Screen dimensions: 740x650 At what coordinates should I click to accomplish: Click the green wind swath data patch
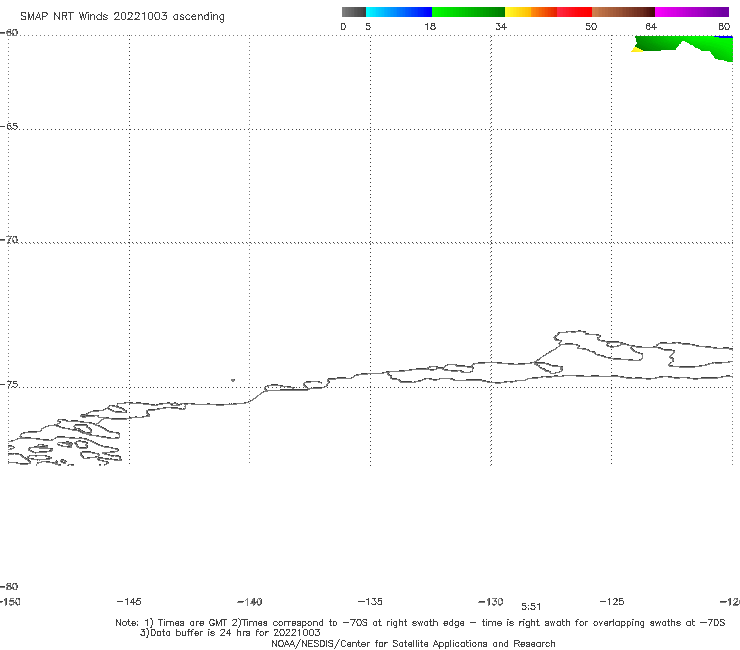(x=684, y=46)
